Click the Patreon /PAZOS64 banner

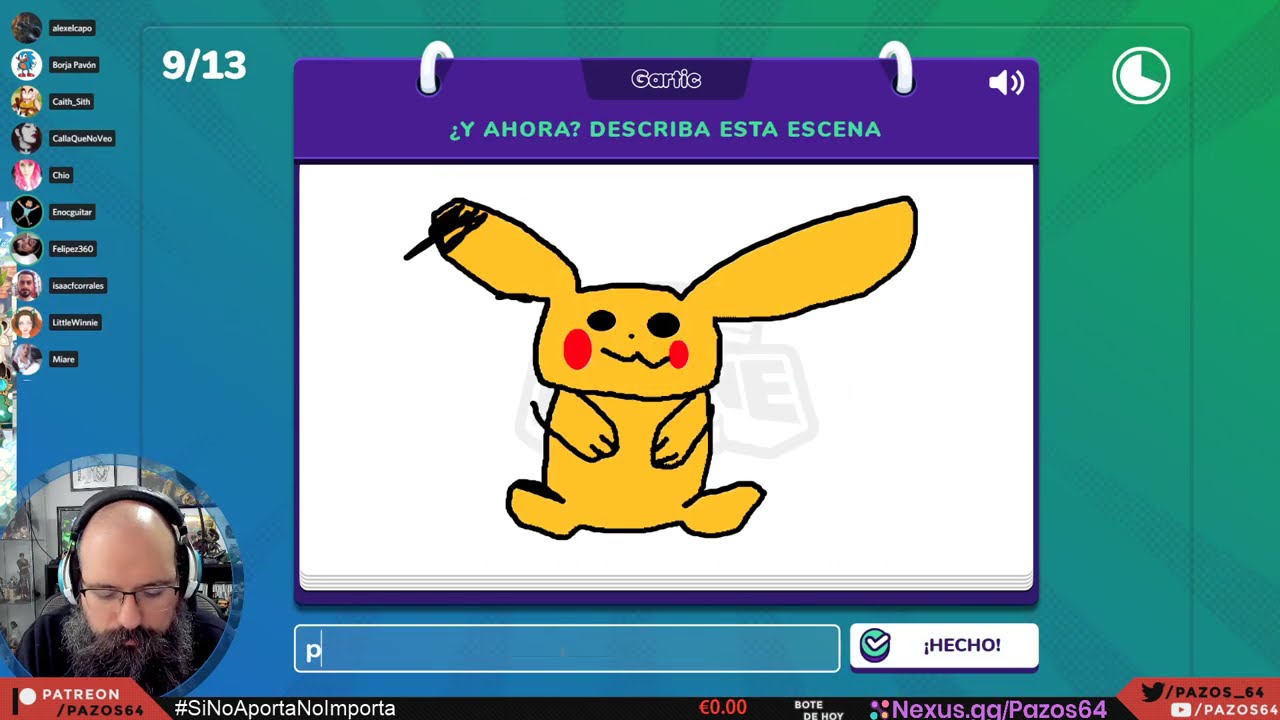[84, 702]
